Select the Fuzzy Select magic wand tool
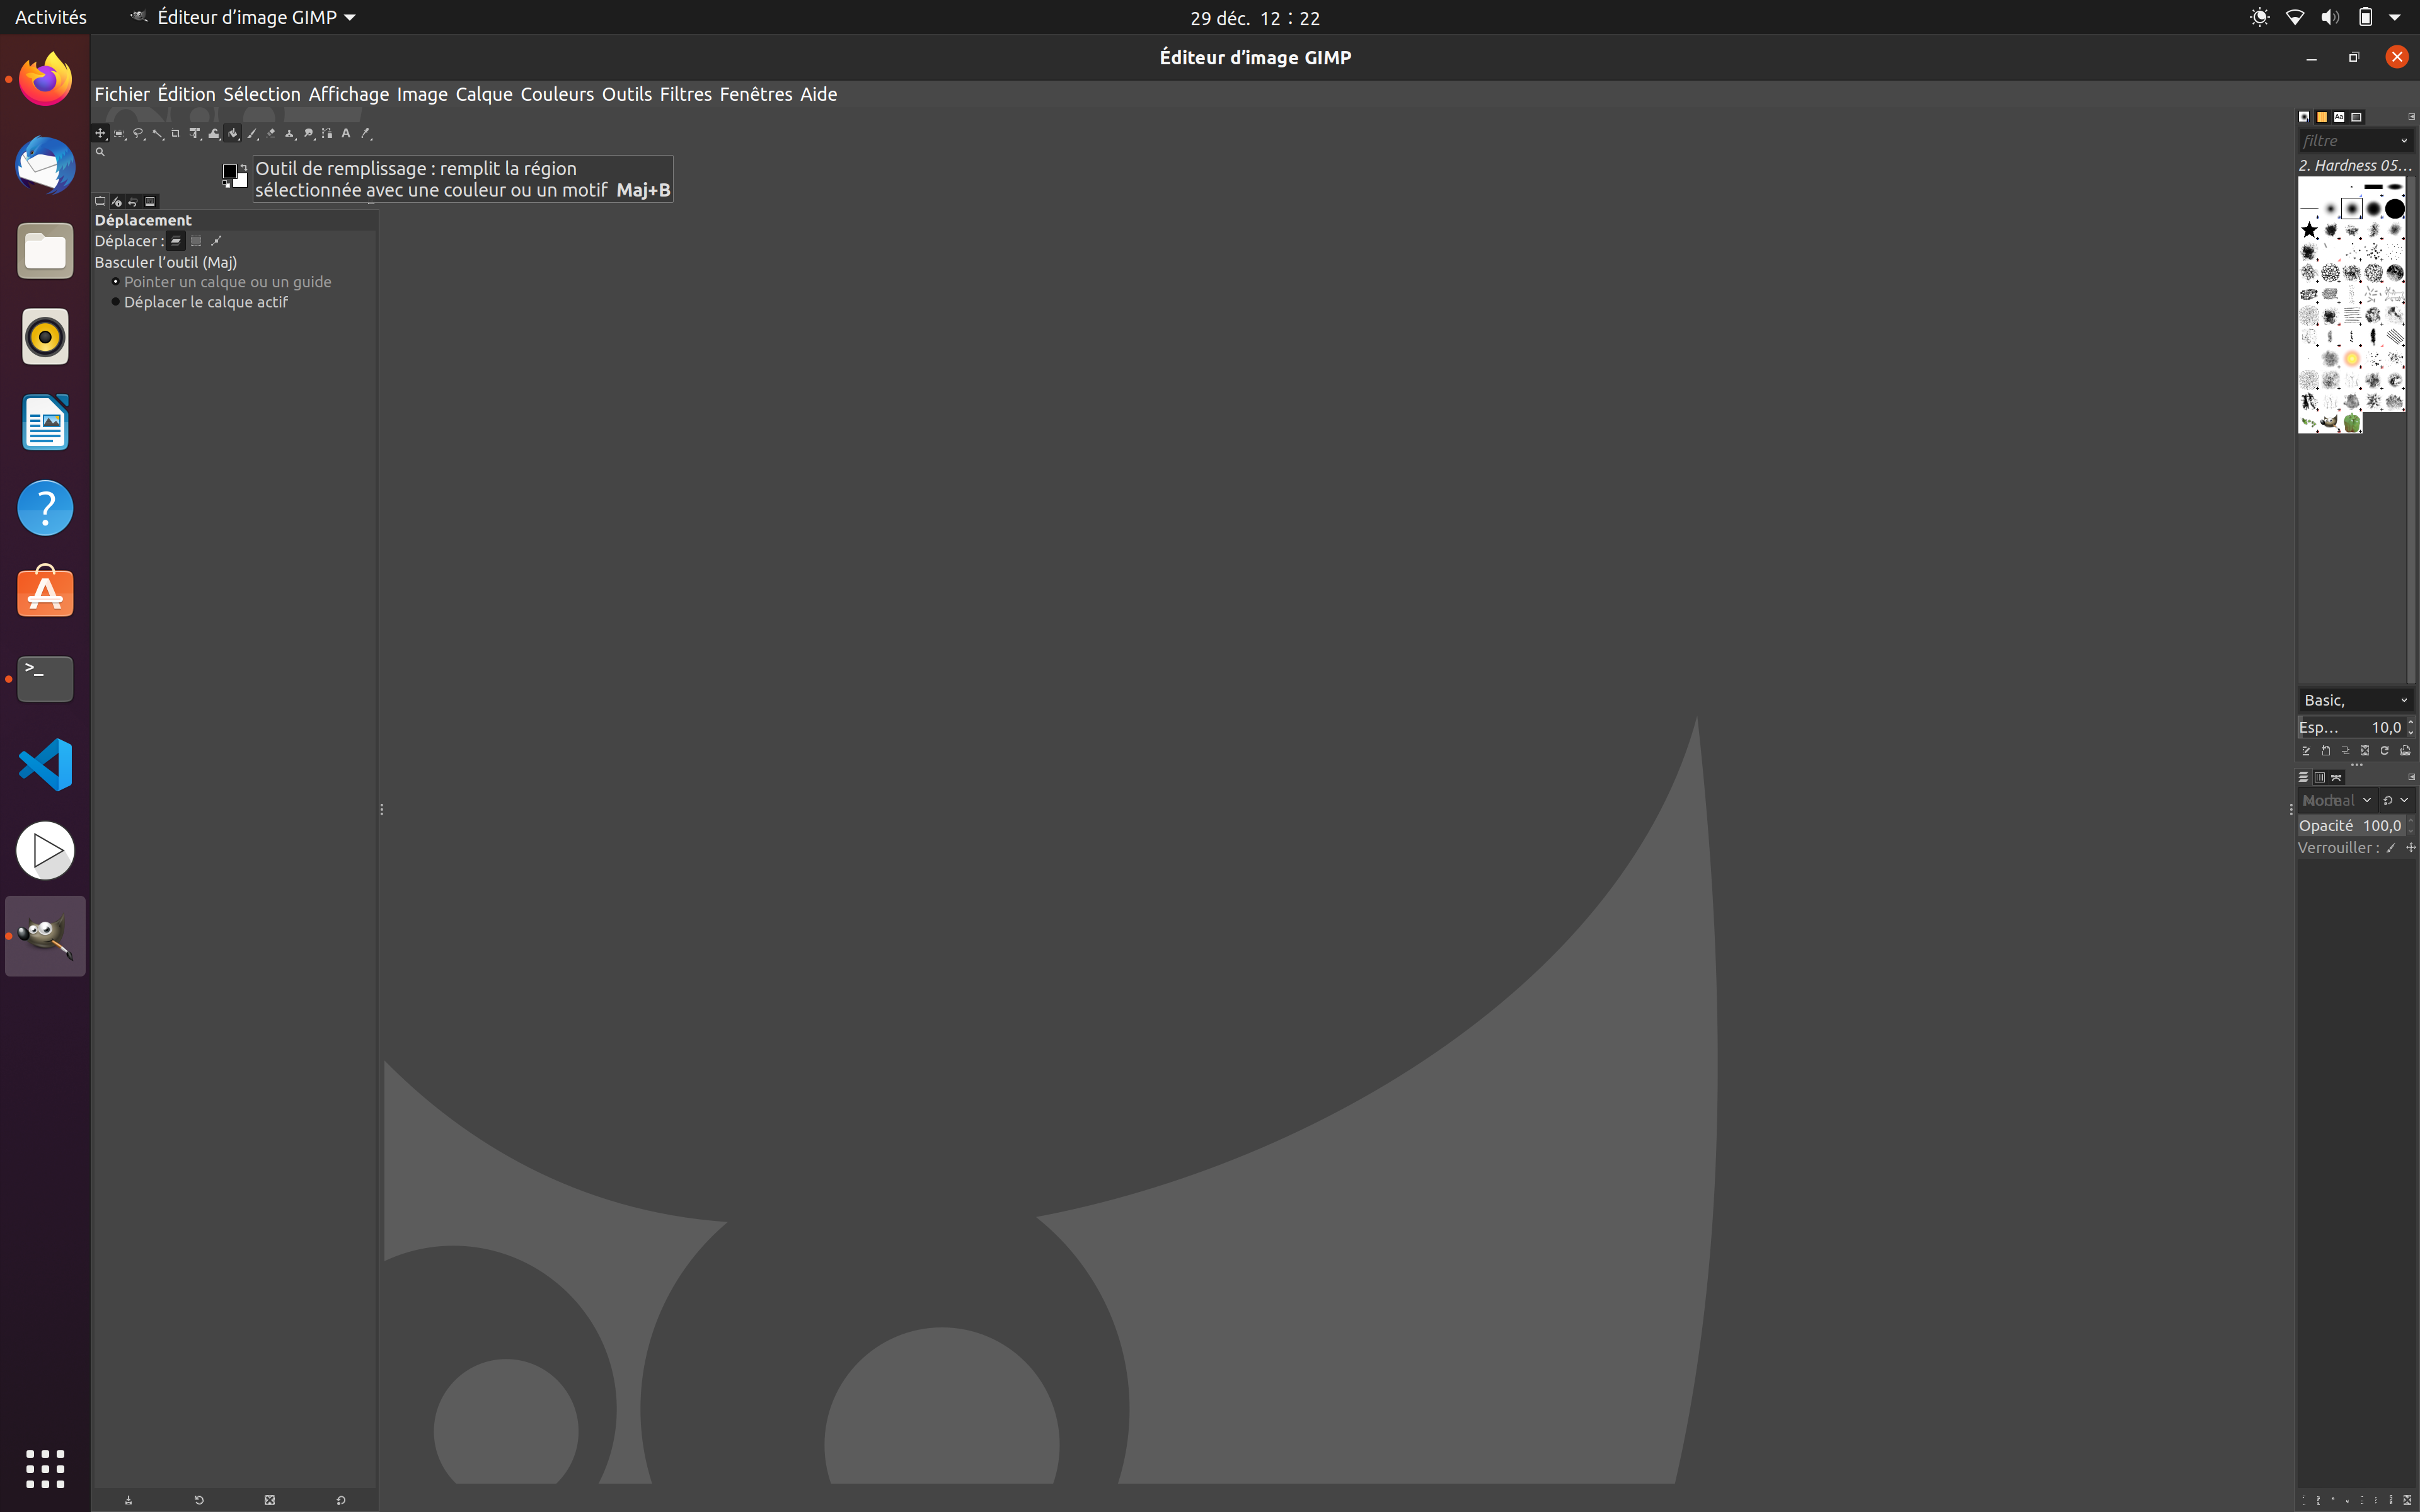 pos(157,133)
